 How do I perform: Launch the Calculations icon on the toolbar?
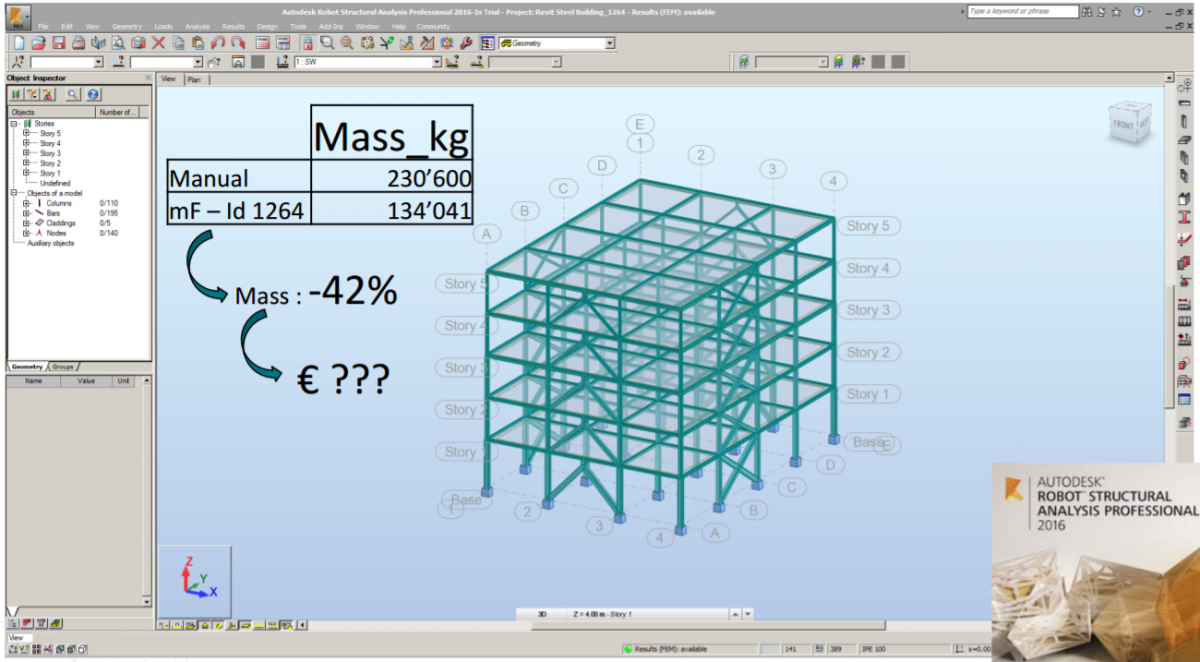(264, 43)
